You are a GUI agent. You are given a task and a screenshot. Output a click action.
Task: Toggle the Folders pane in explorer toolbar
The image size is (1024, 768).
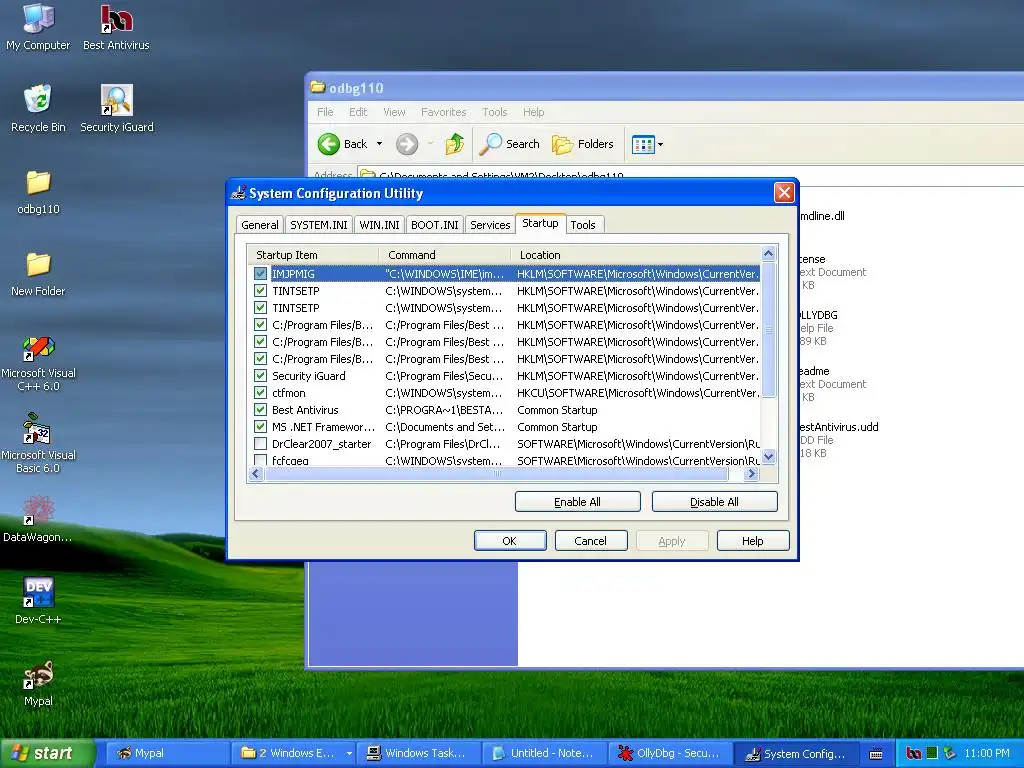583,144
